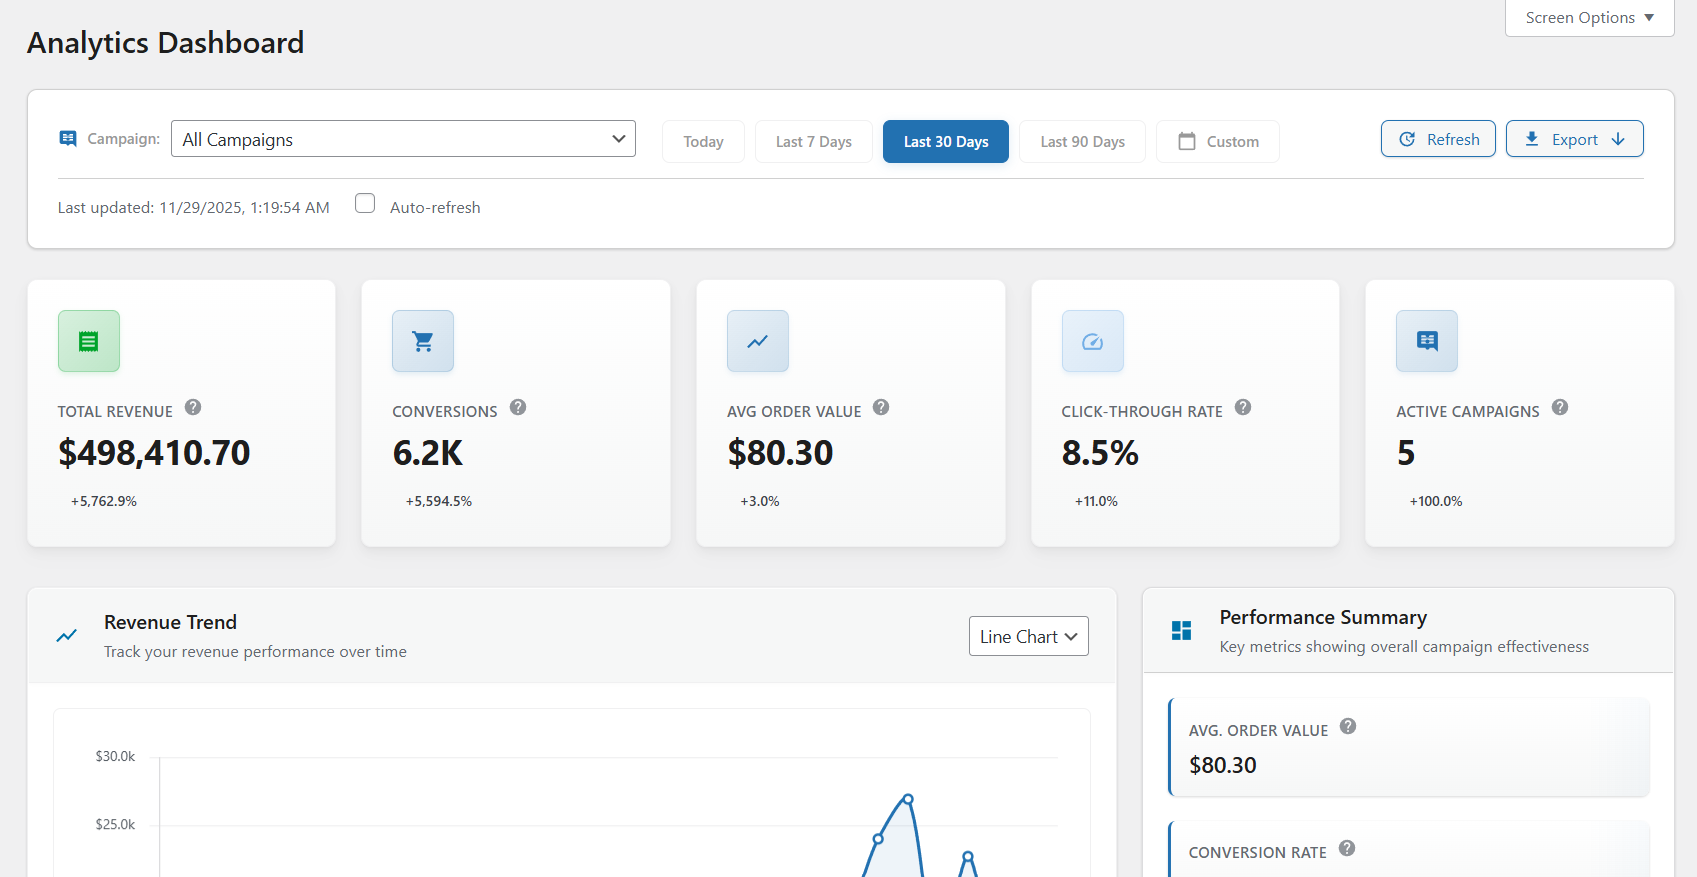Show Click-Through Rate help question mark
The width and height of the screenshot is (1697, 877).
(x=1243, y=407)
